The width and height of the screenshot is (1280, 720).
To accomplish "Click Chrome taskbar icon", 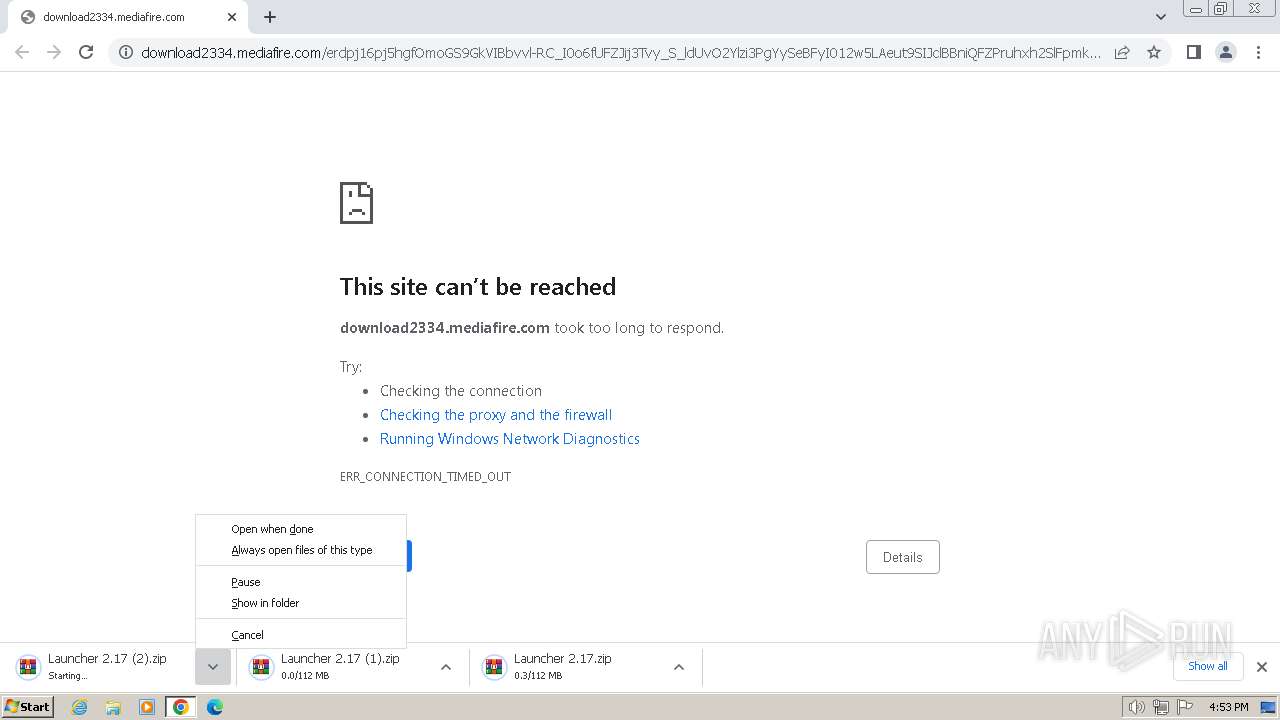I will click(181, 707).
